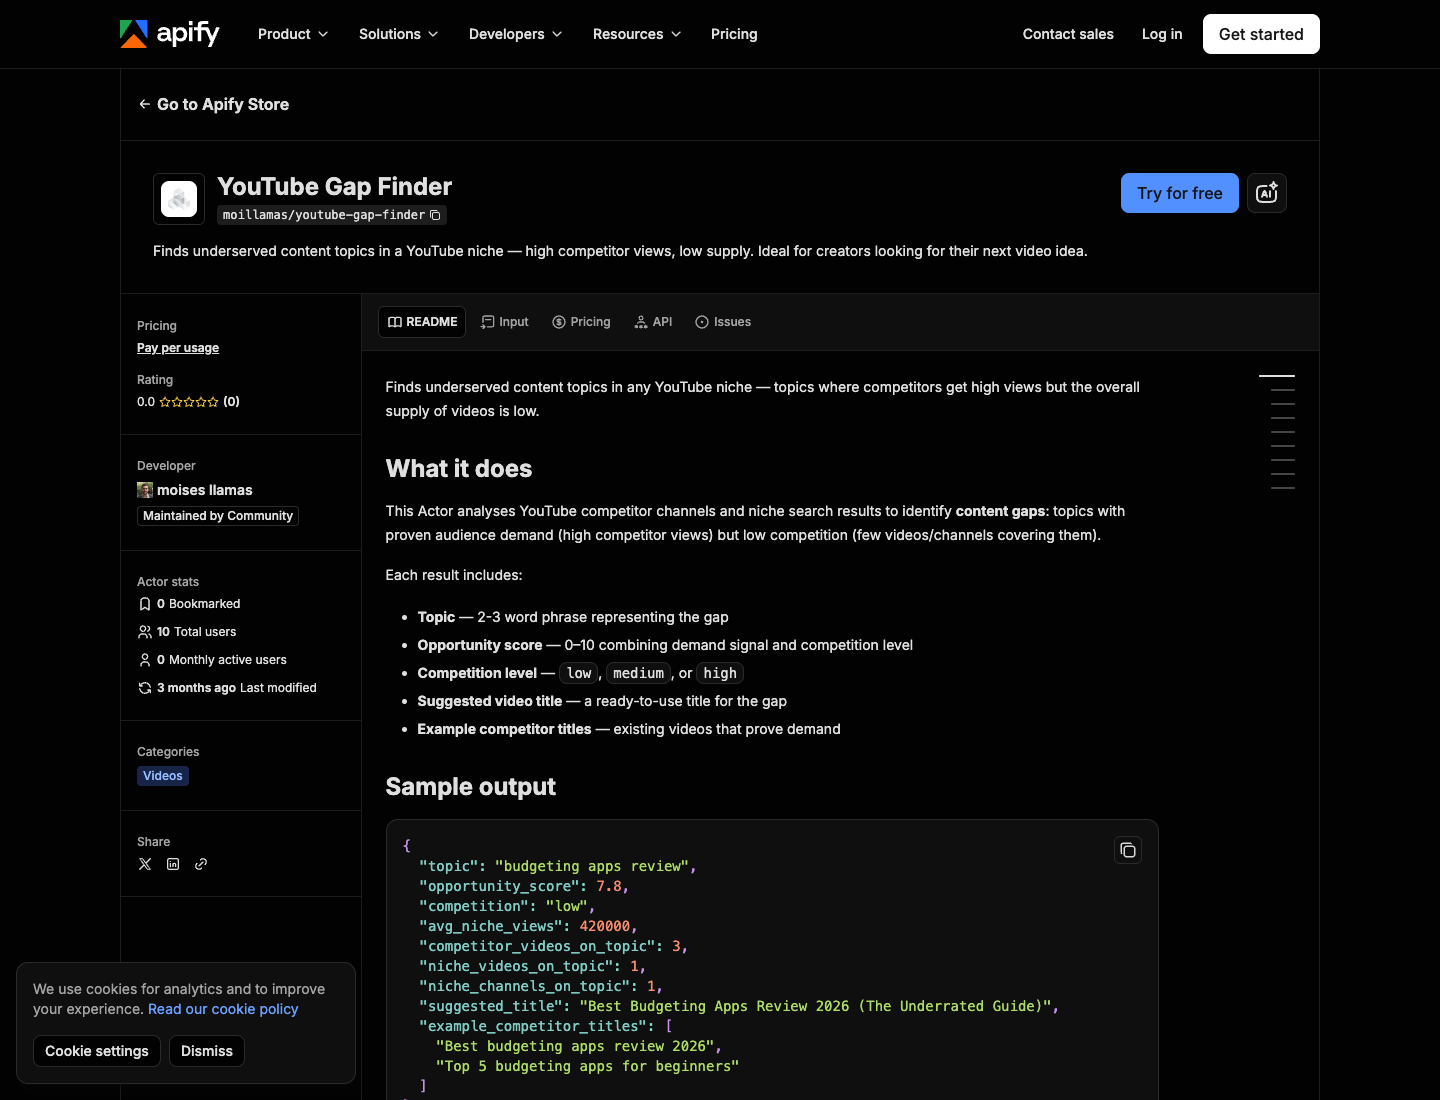Screen dimensions: 1440x1100
Task: Go back to Apify Store
Action: coord(214,104)
